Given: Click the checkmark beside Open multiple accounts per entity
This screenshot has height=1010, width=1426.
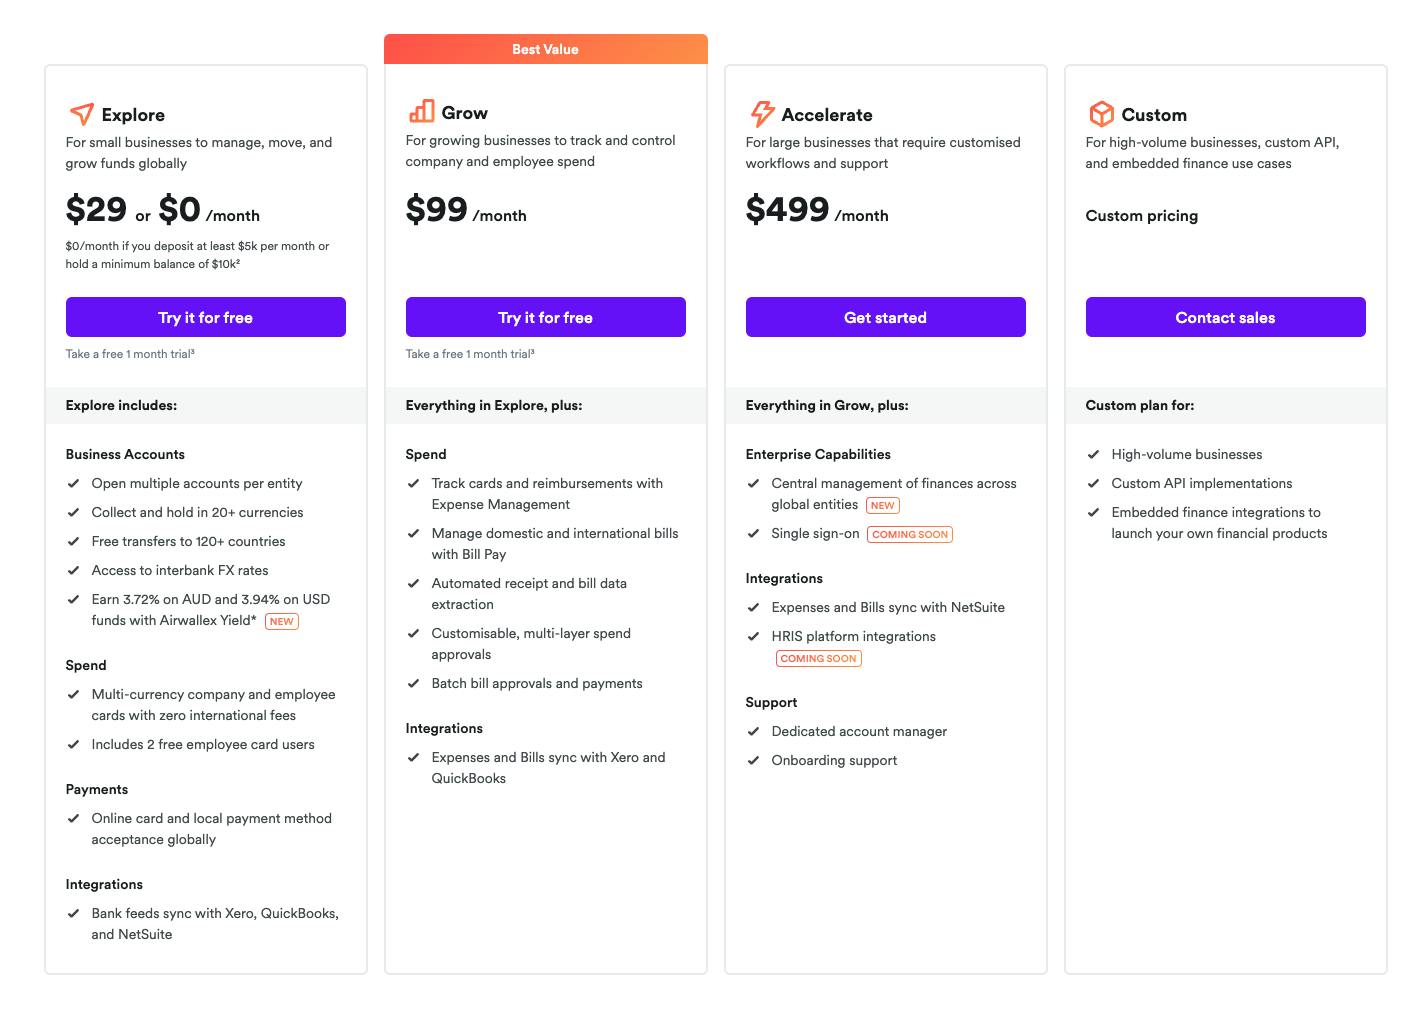Looking at the screenshot, I should tap(74, 483).
